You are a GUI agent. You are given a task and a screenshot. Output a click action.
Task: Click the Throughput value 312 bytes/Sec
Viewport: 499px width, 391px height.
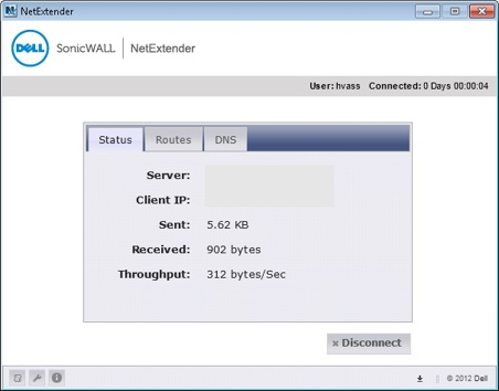246,274
